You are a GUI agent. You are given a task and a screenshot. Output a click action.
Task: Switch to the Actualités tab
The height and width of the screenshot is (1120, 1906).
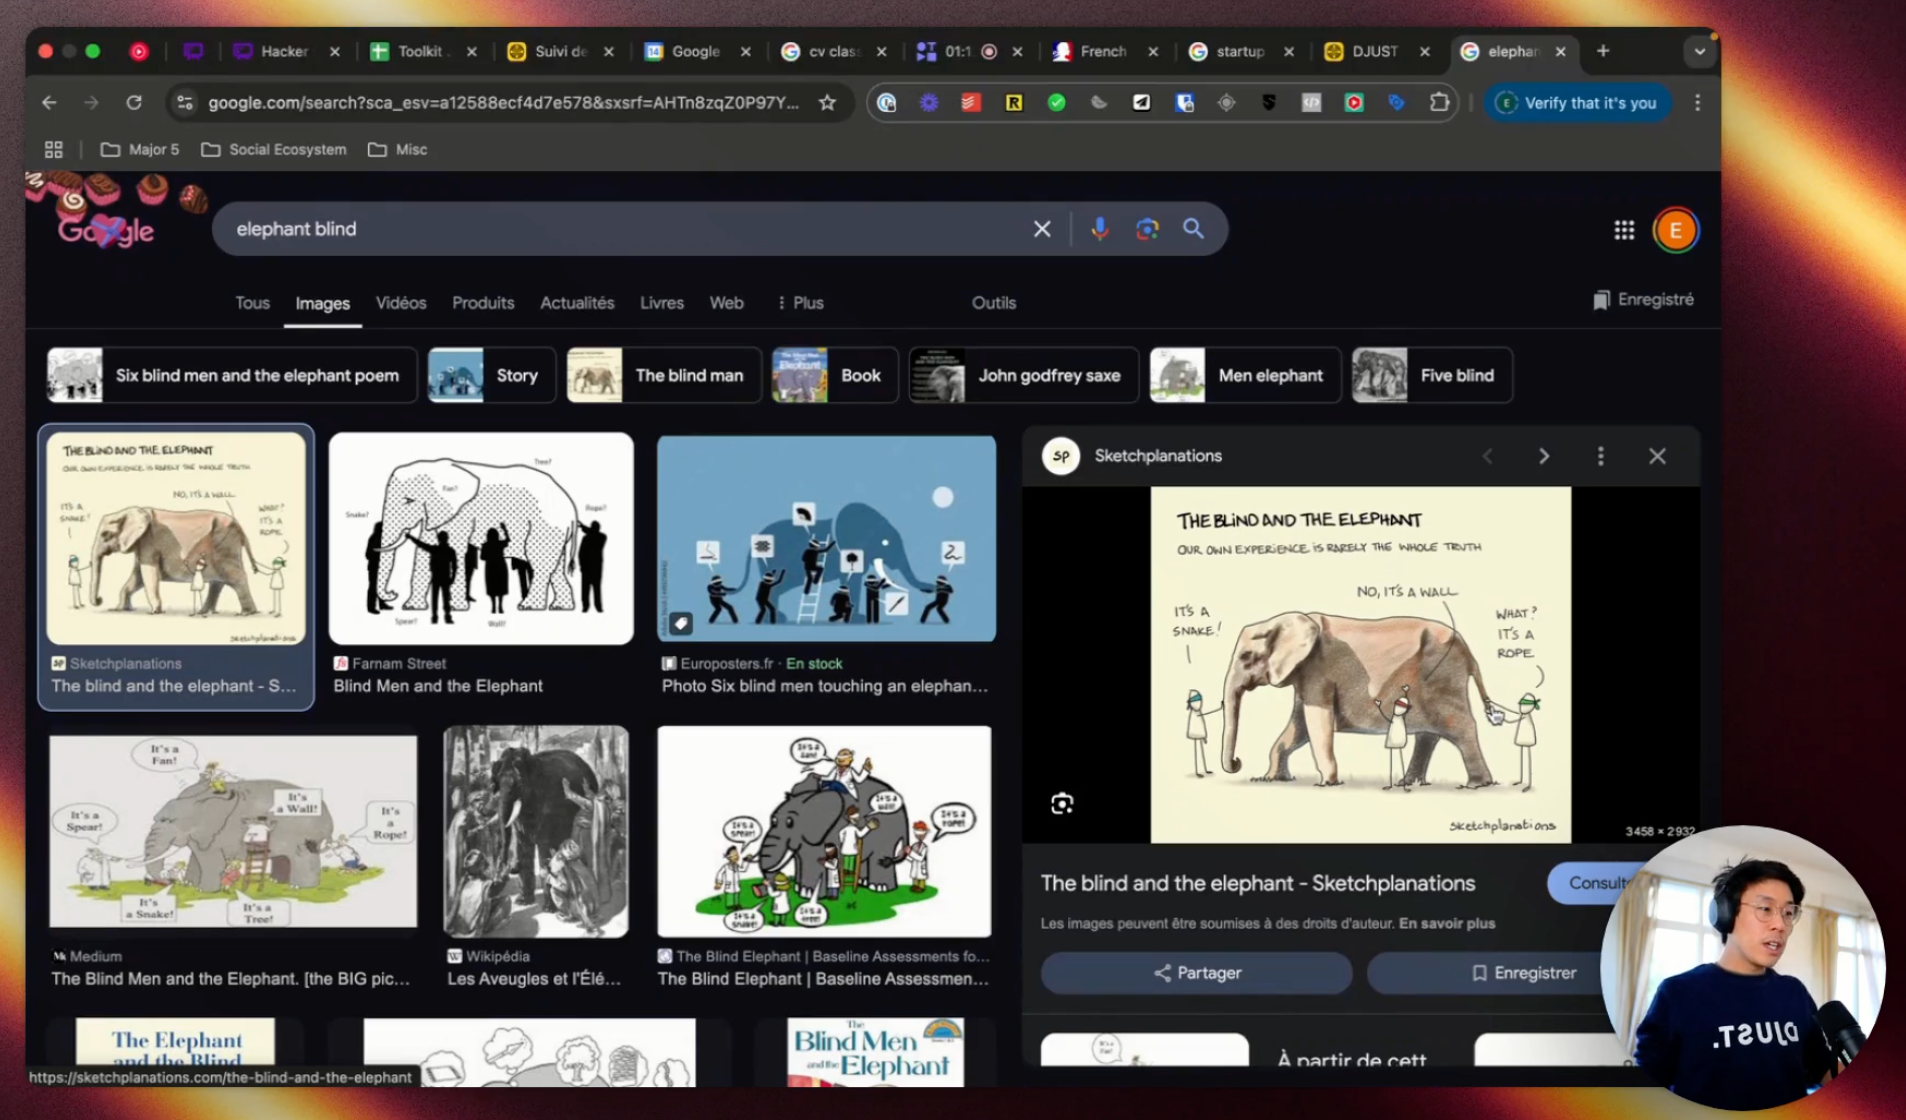click(577, 303)
